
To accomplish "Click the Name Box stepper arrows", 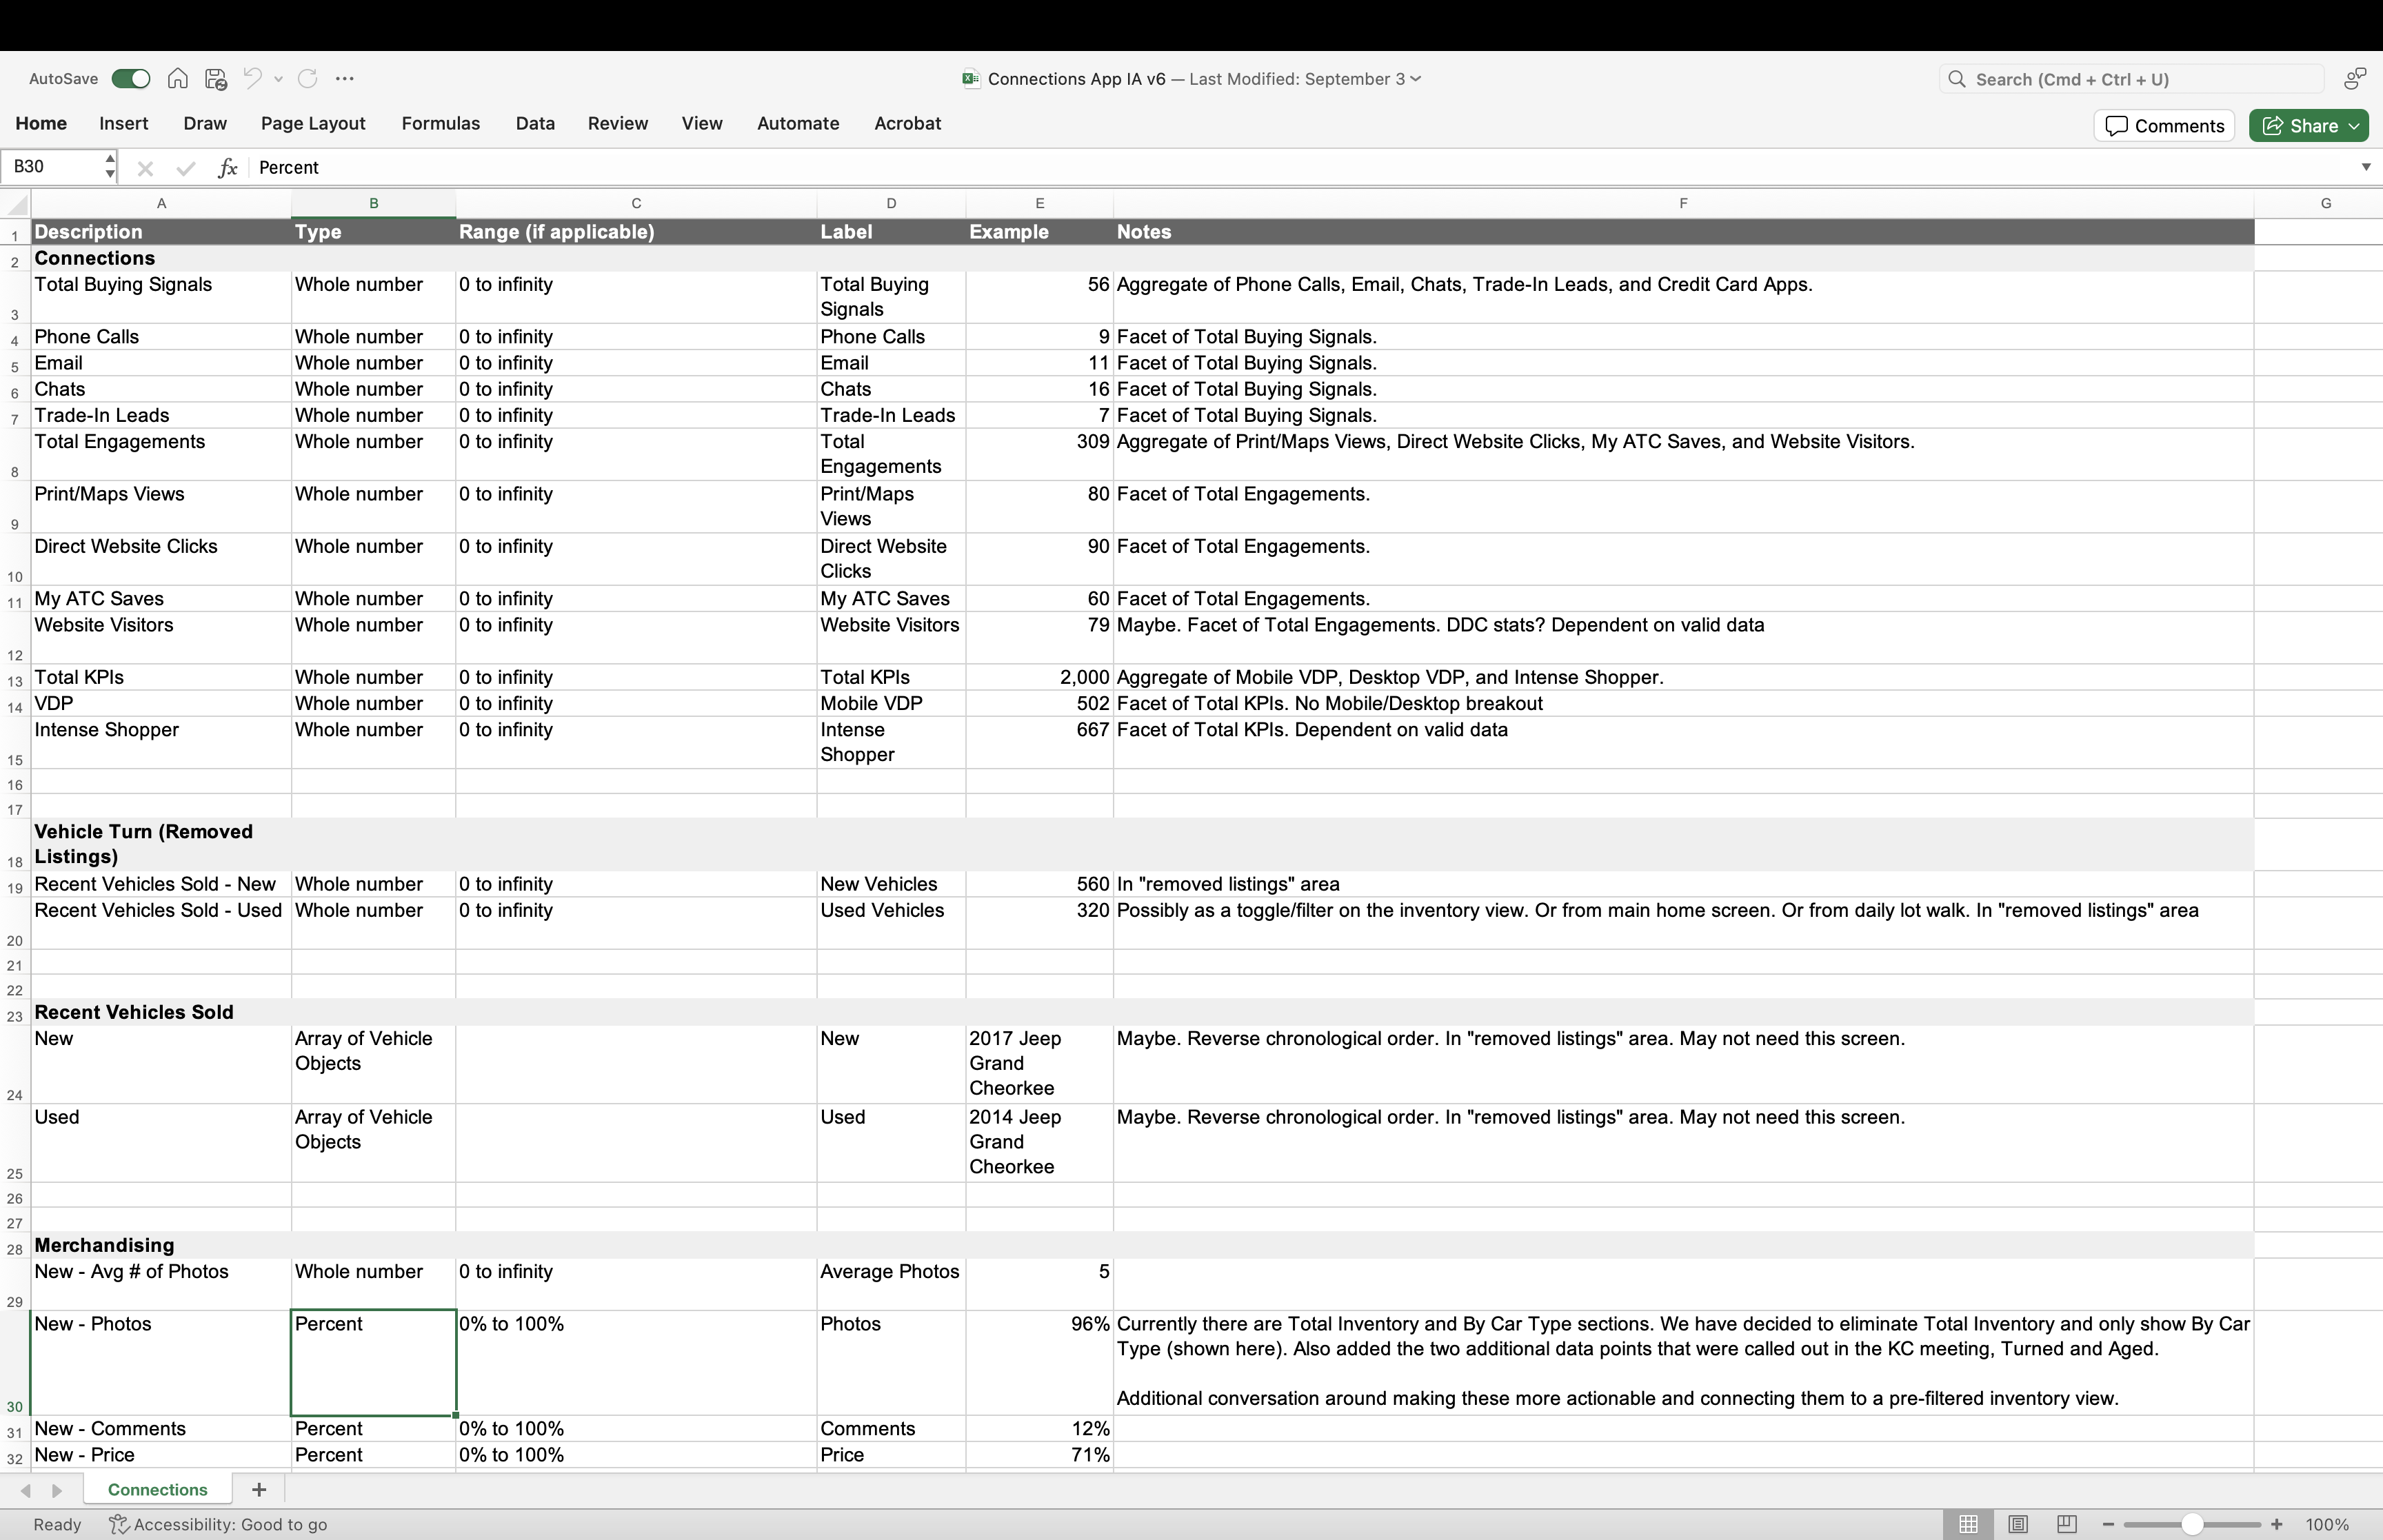I will tap(109, 167).
